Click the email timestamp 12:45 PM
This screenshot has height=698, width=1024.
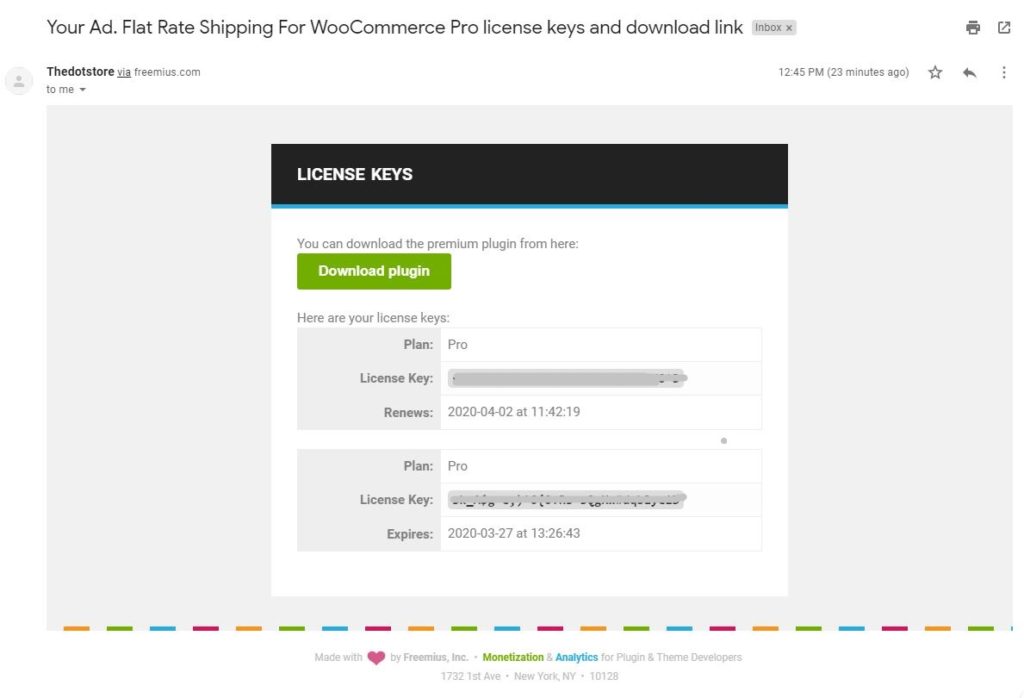(843, 72)
